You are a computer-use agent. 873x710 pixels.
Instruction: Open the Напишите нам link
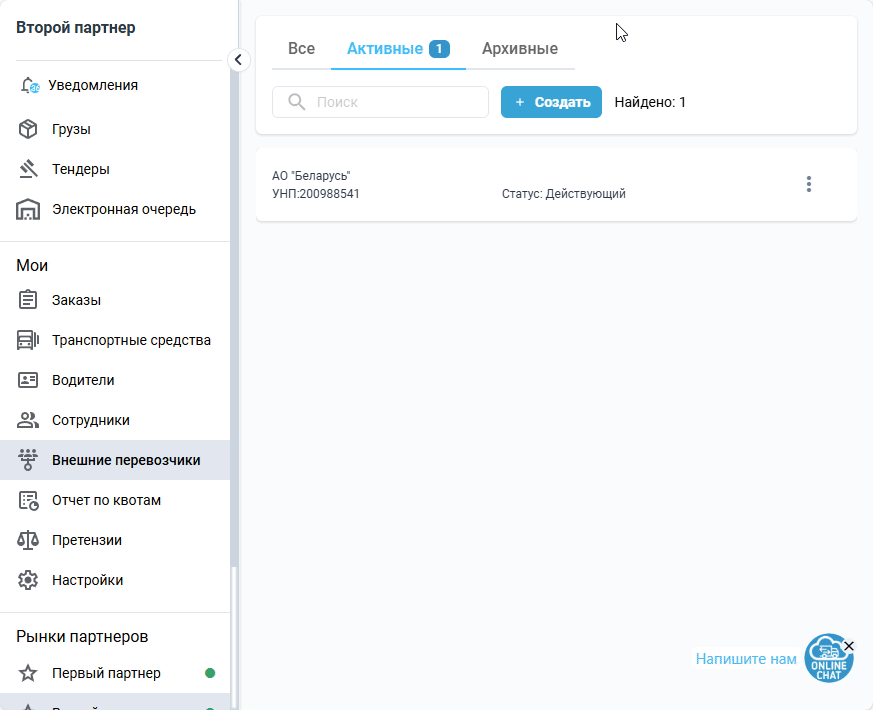tap(745, 658)
